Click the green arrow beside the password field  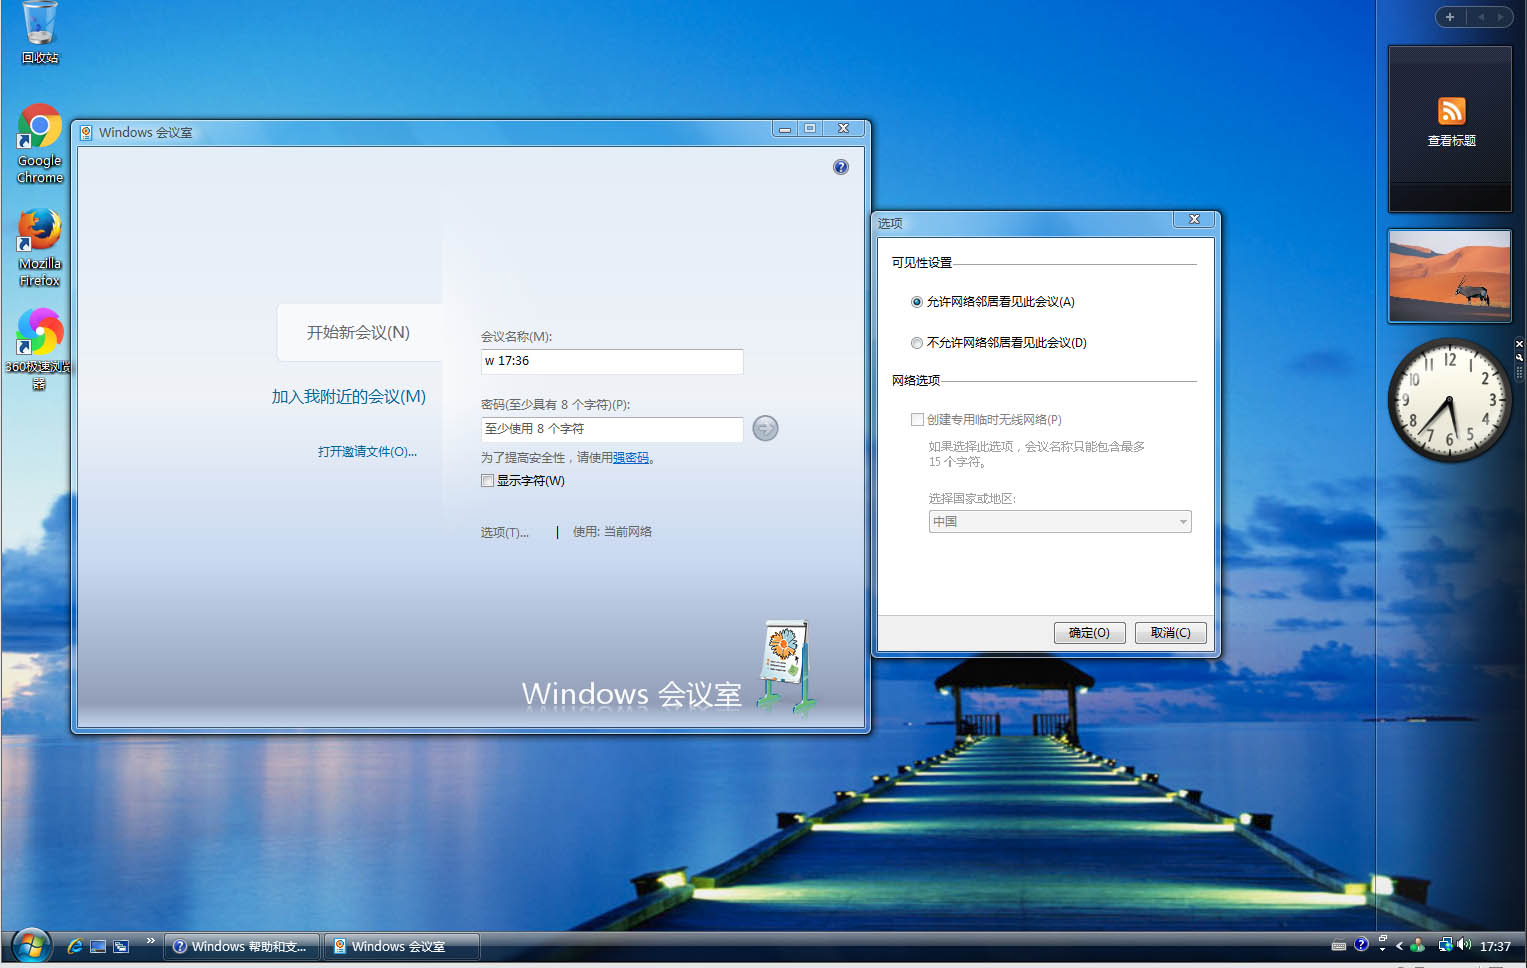coord(764,428)
